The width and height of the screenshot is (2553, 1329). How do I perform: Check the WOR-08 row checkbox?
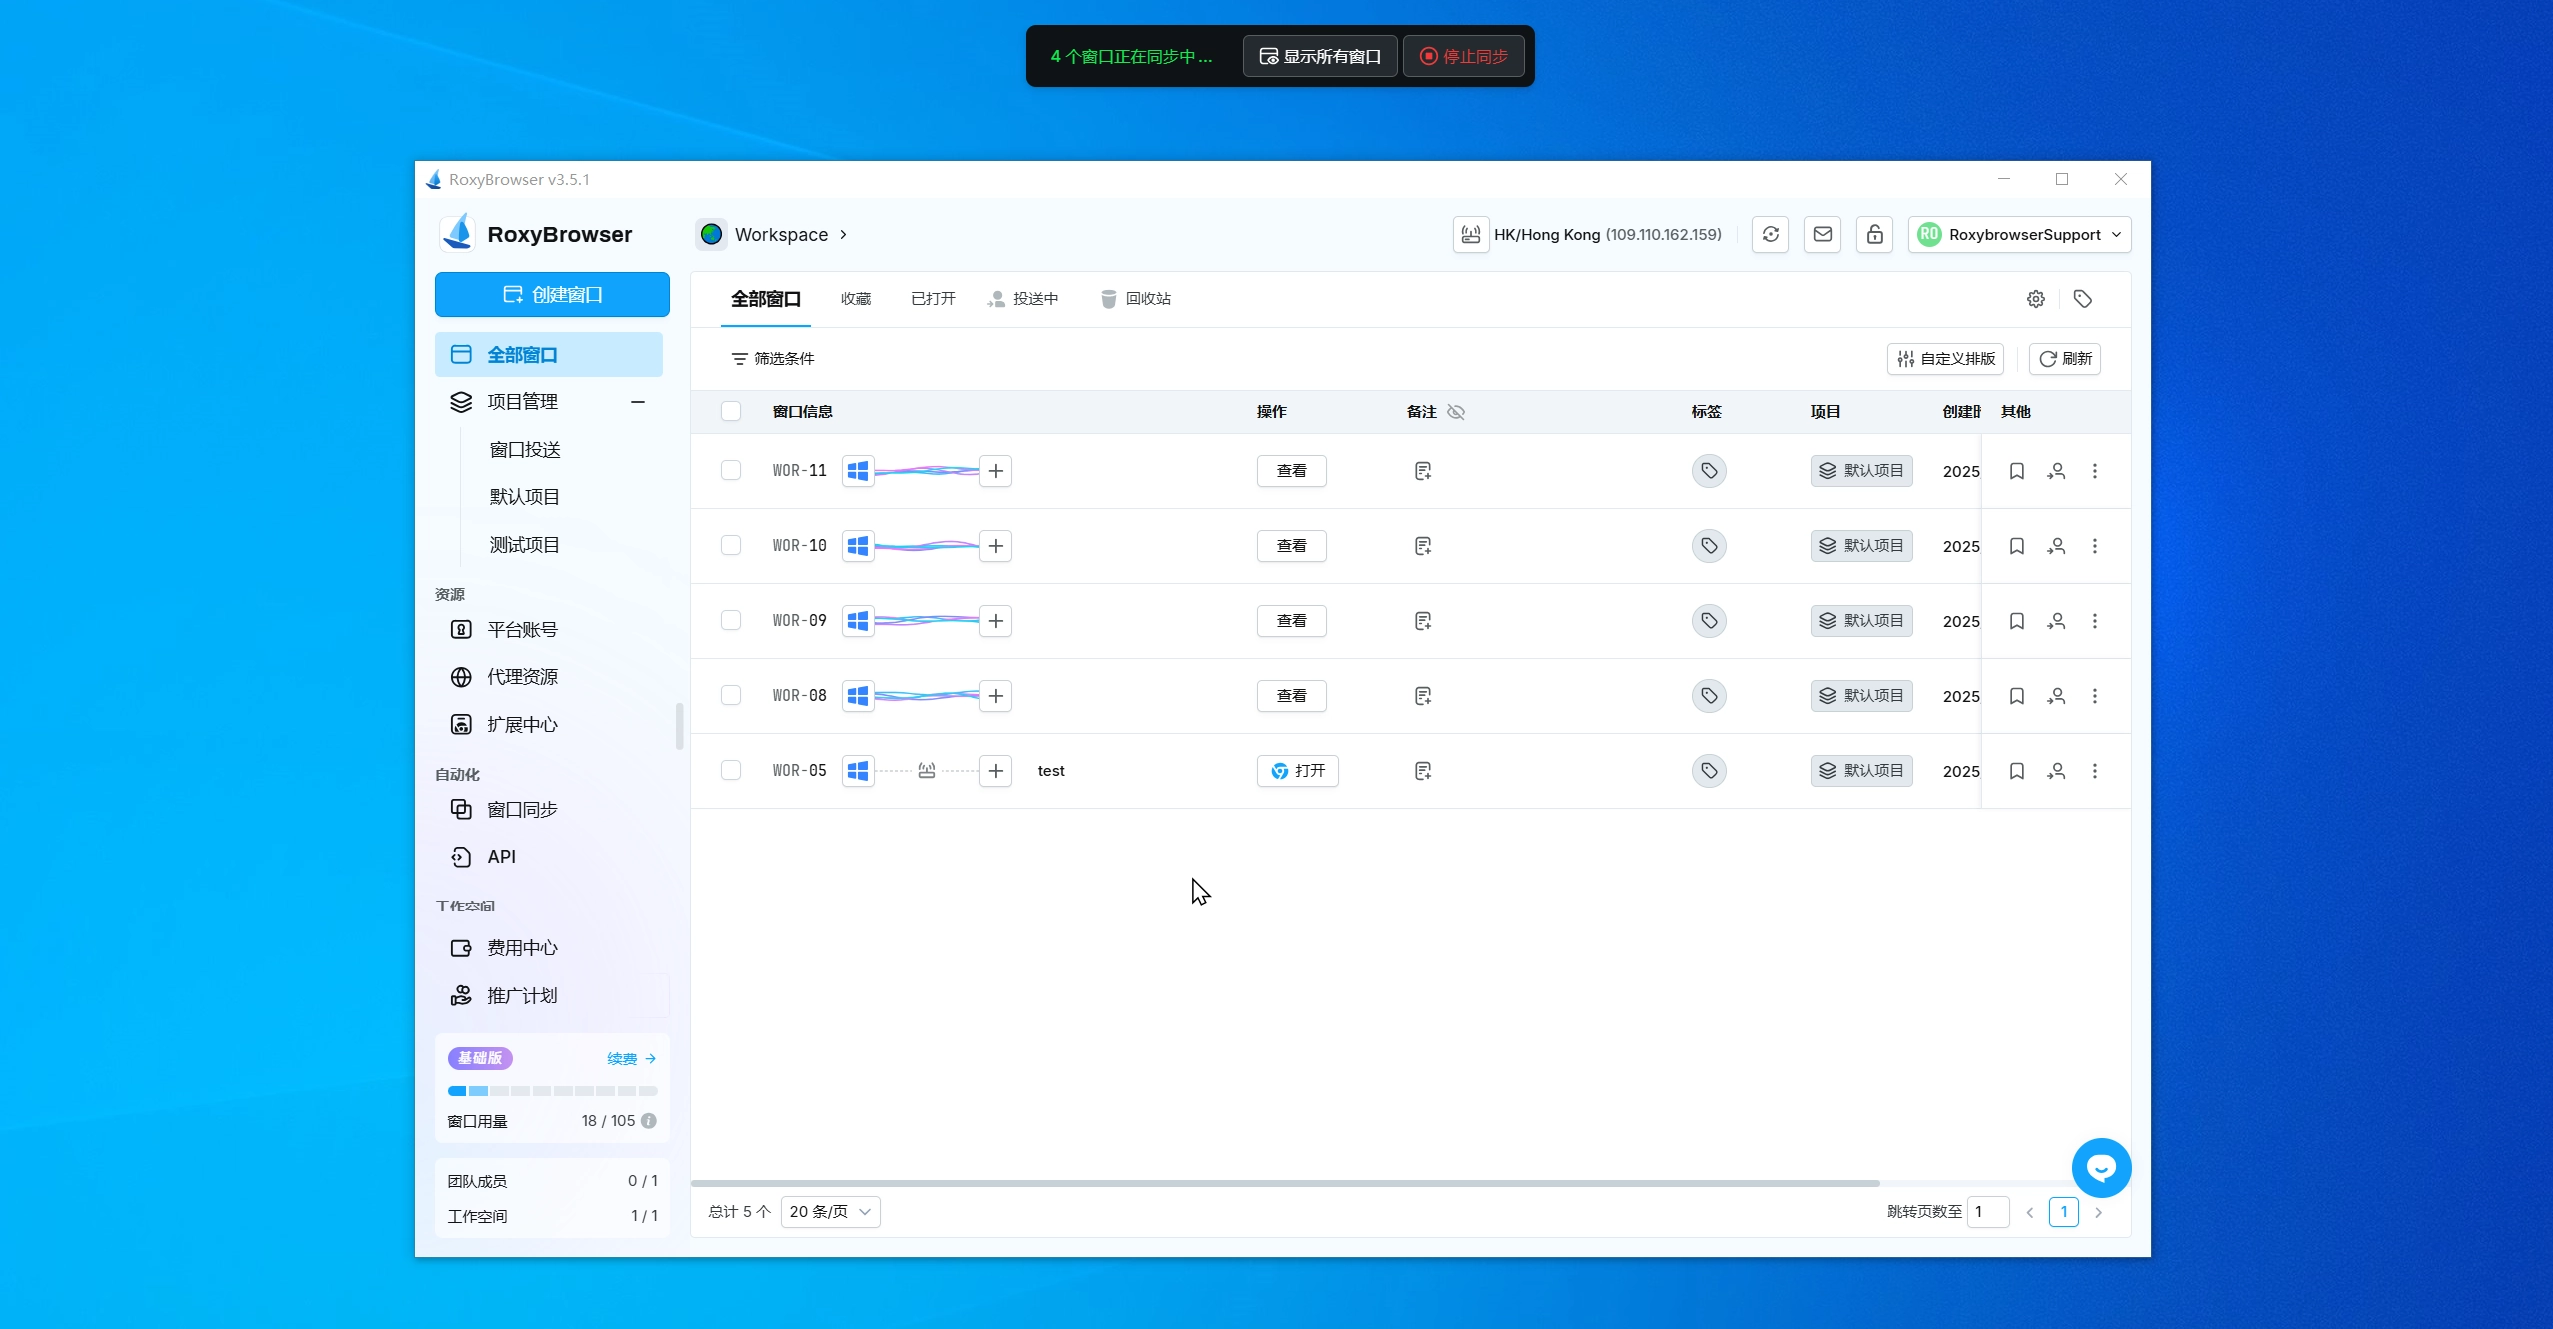(731, 695)
